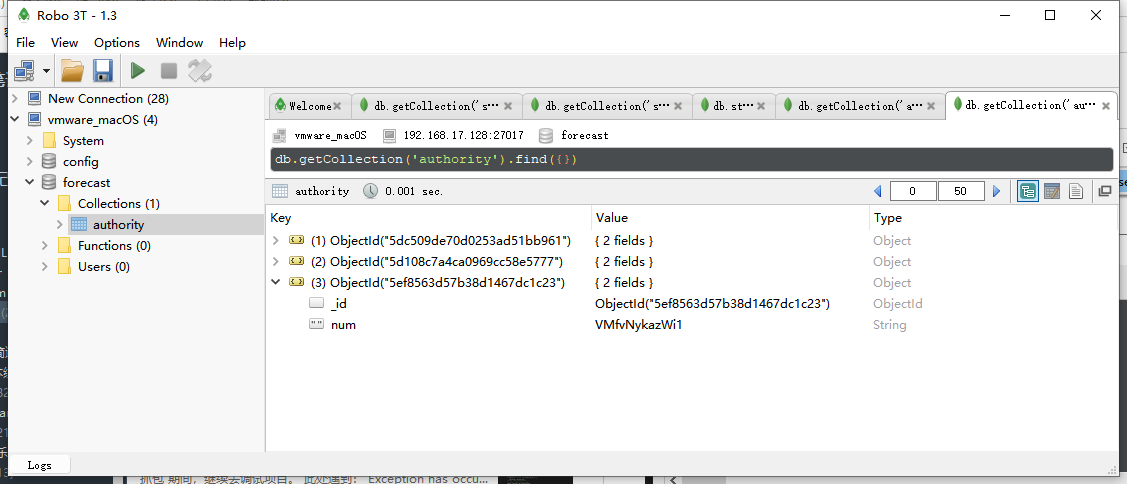Image resolution: width=1127 pixels, height=484 pixels.
Task: Expand the Users (0) folder
Action: [45, 267]
